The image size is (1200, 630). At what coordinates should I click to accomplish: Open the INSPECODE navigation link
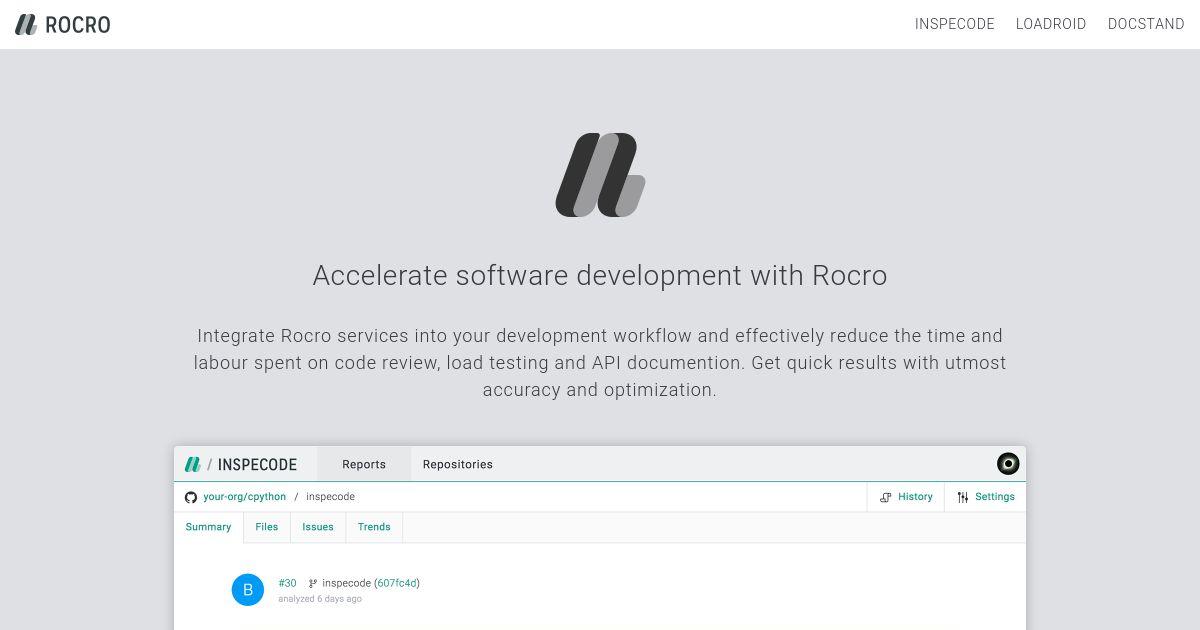click(x=954, y=24)
